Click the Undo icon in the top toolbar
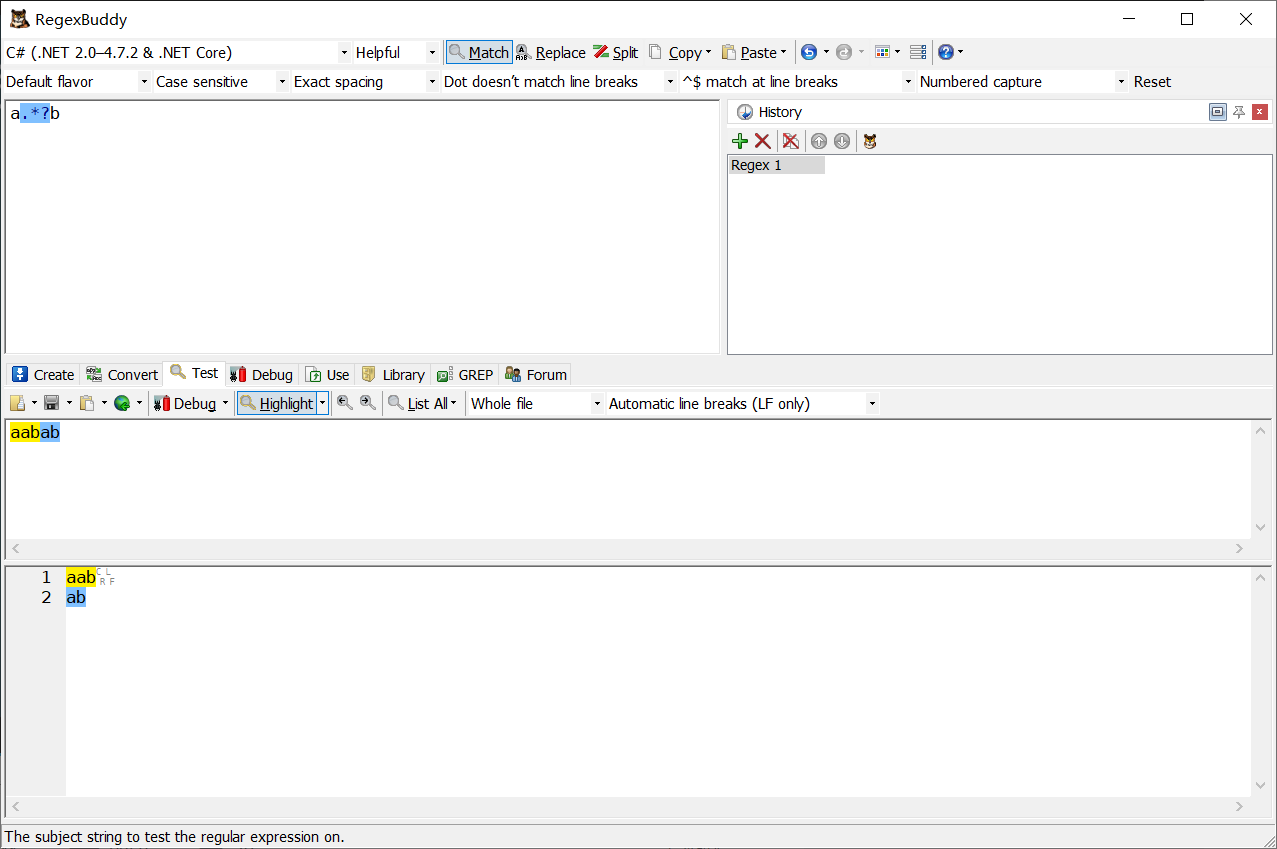The image size is (1277, 849). click(809, 52)
